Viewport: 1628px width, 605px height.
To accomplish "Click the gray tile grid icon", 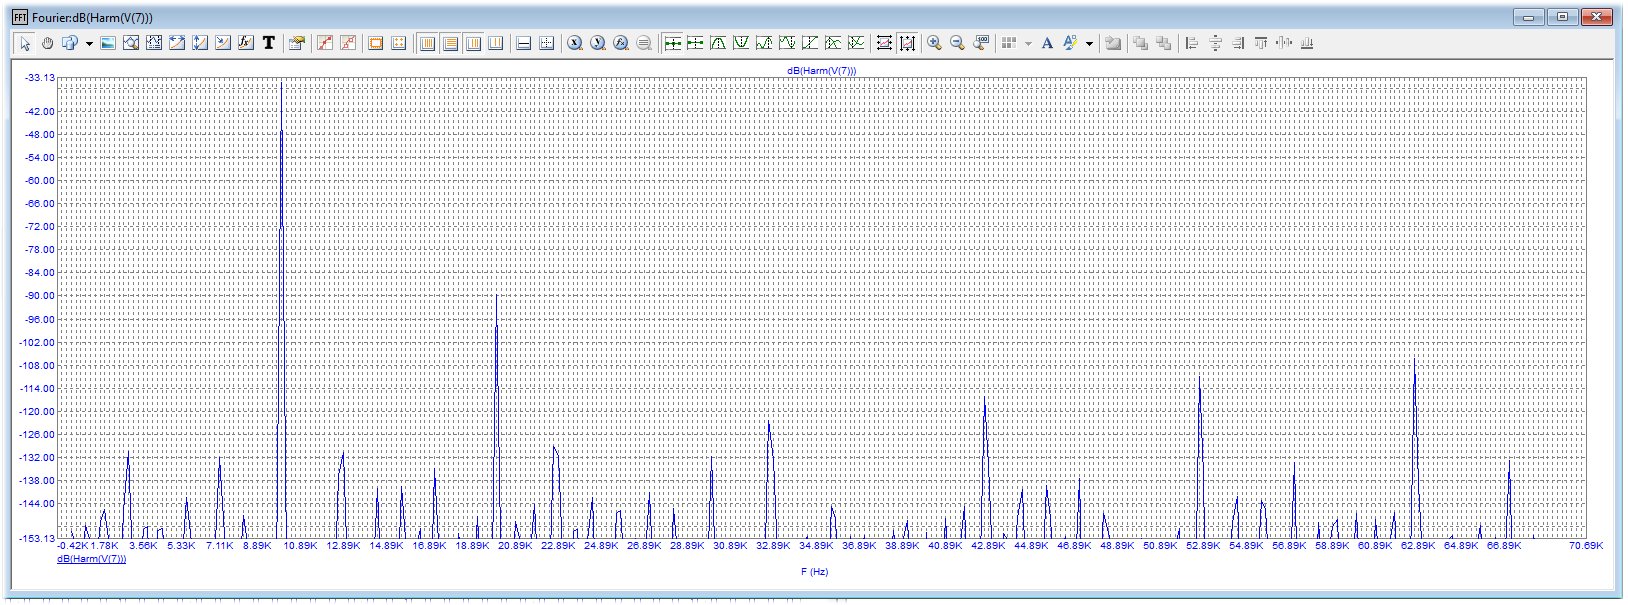I will [x=1009, y=43].
